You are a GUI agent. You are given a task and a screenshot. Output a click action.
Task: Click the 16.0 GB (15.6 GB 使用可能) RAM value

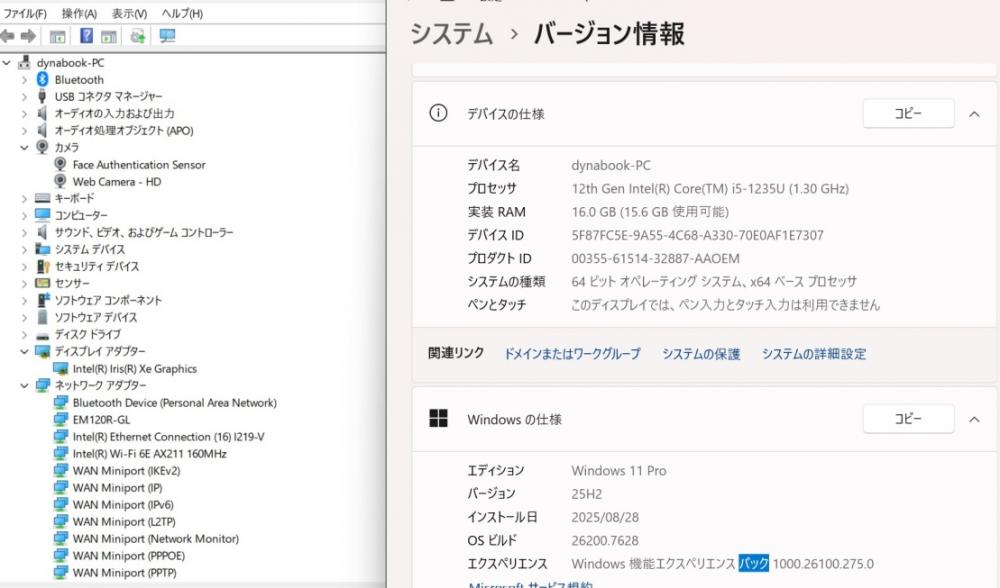tap(650, 212)
